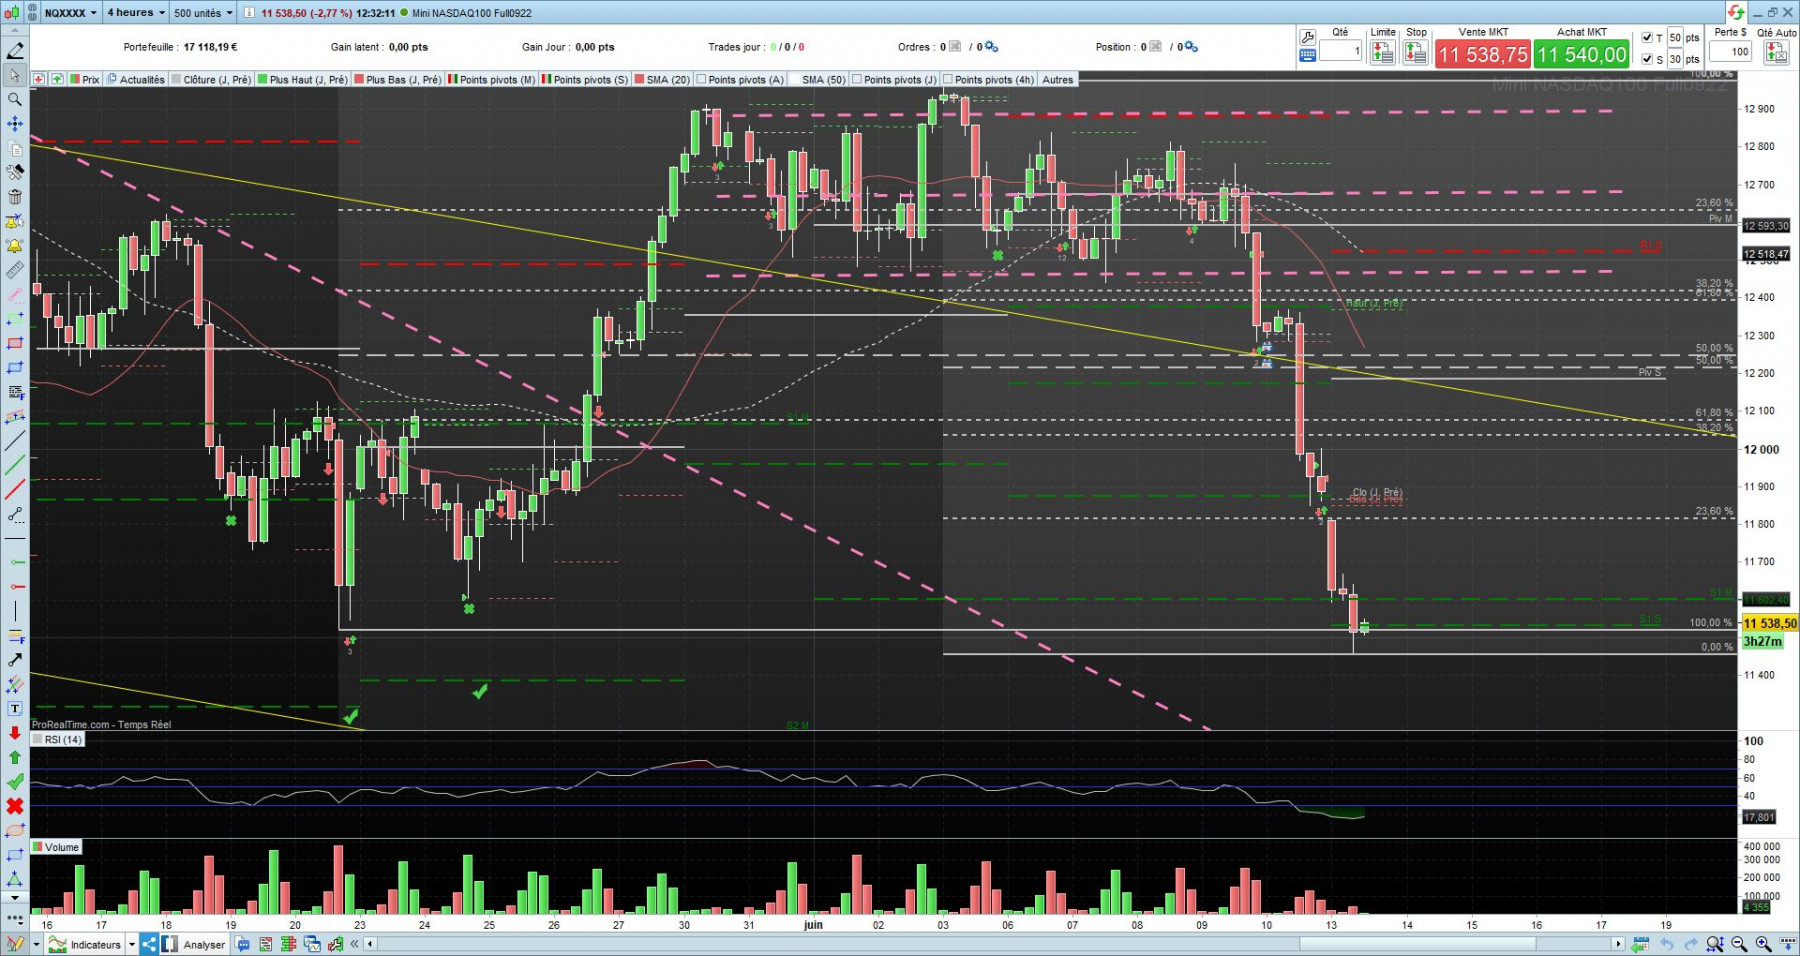Click the Limite order icon
Screen dimensions: 1800x956
[1383, 53]
